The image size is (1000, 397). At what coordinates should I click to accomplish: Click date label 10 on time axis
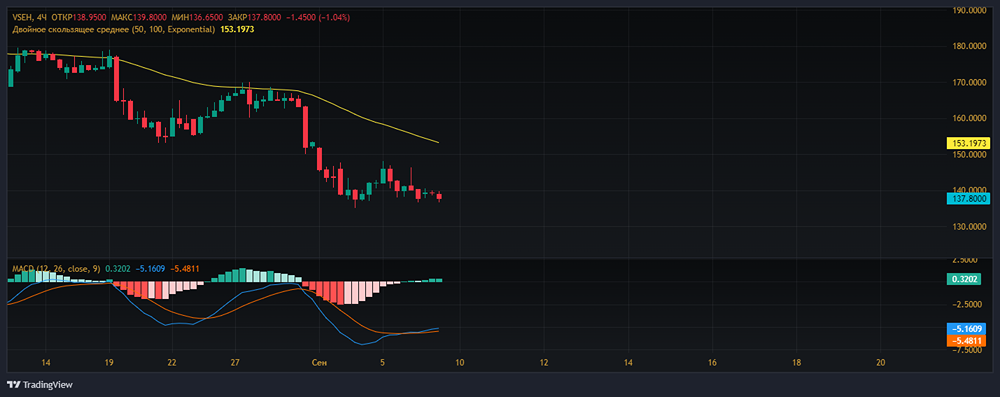pyautogui.click(x=459, y=363)
